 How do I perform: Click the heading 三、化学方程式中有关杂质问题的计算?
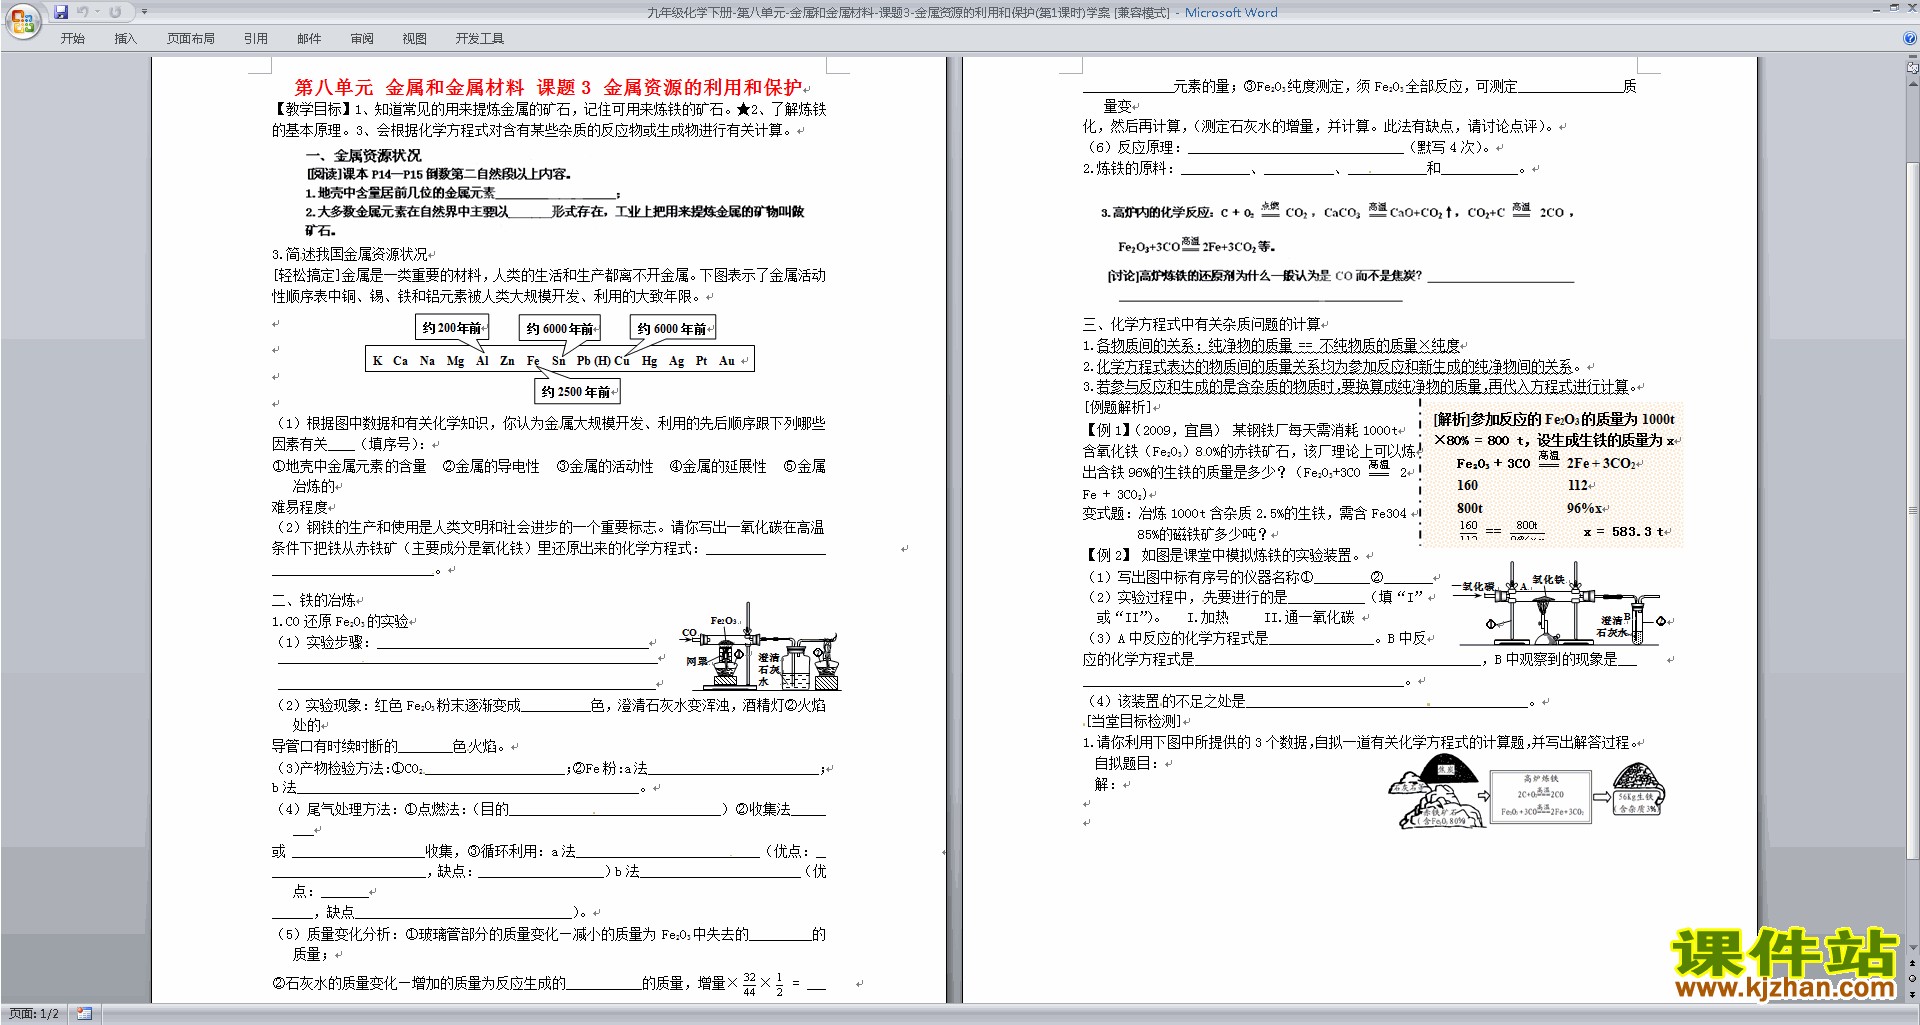1201,324
